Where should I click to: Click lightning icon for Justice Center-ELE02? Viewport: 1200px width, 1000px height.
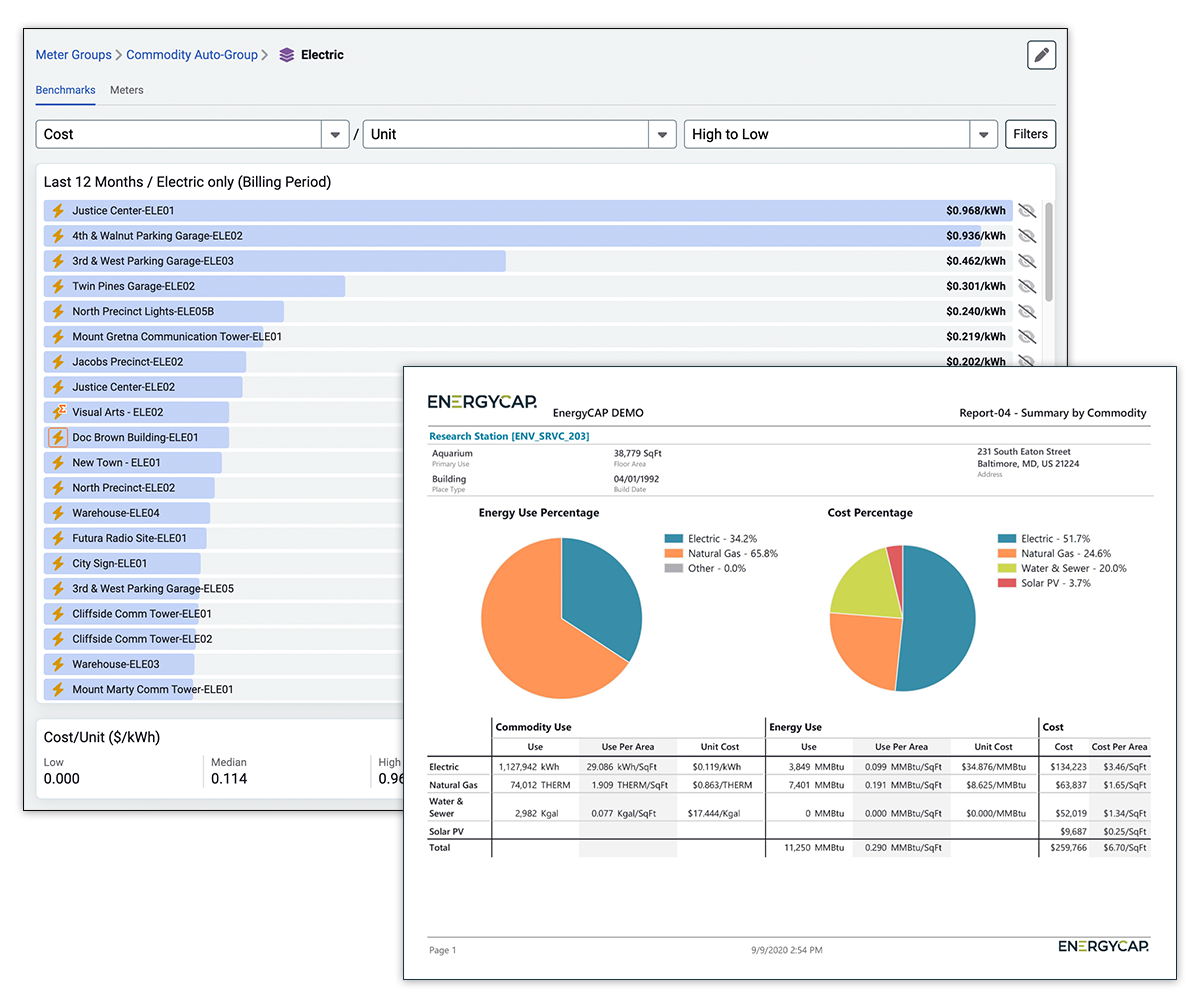(x=58, y=387)
